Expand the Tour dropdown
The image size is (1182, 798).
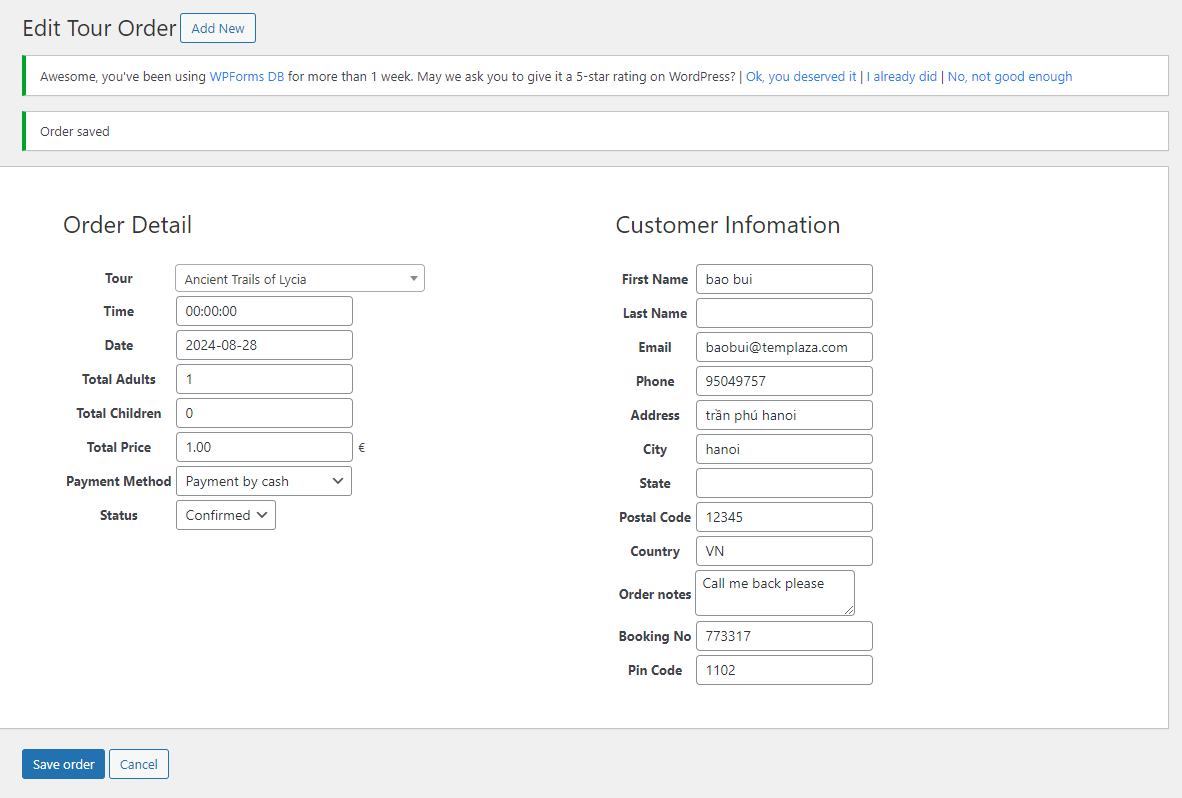click(x=299, y=279)
